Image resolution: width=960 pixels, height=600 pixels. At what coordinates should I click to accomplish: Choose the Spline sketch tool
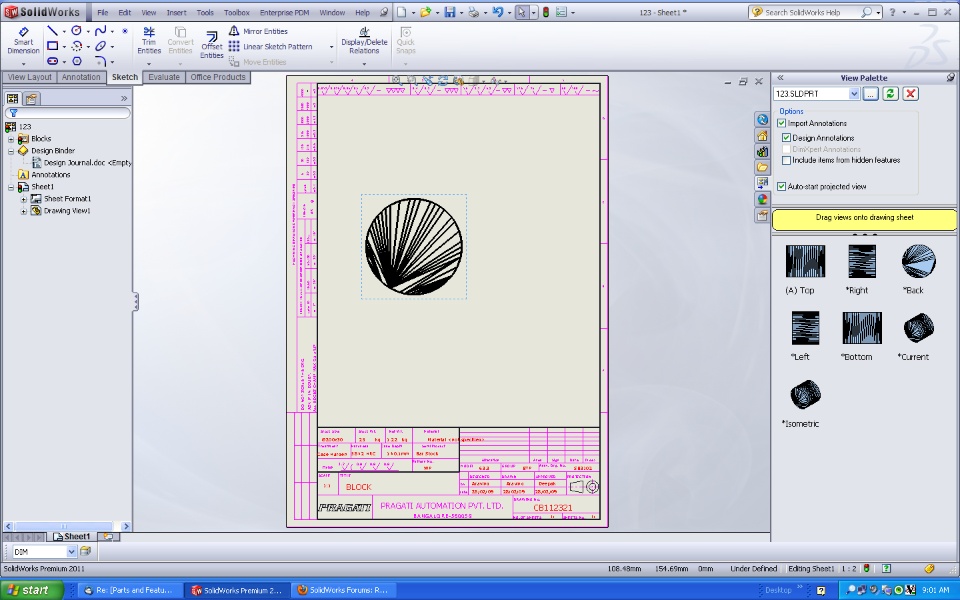tap(100, 31)
